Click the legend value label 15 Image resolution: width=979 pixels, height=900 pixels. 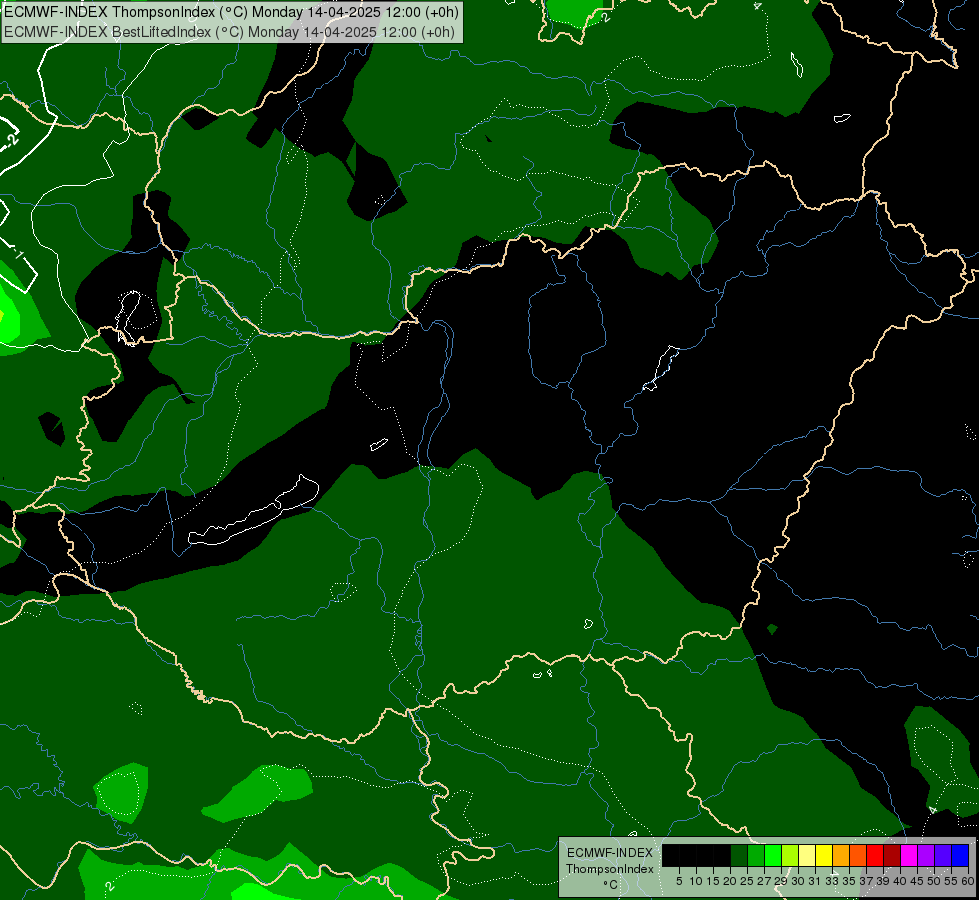coord(713,881)
